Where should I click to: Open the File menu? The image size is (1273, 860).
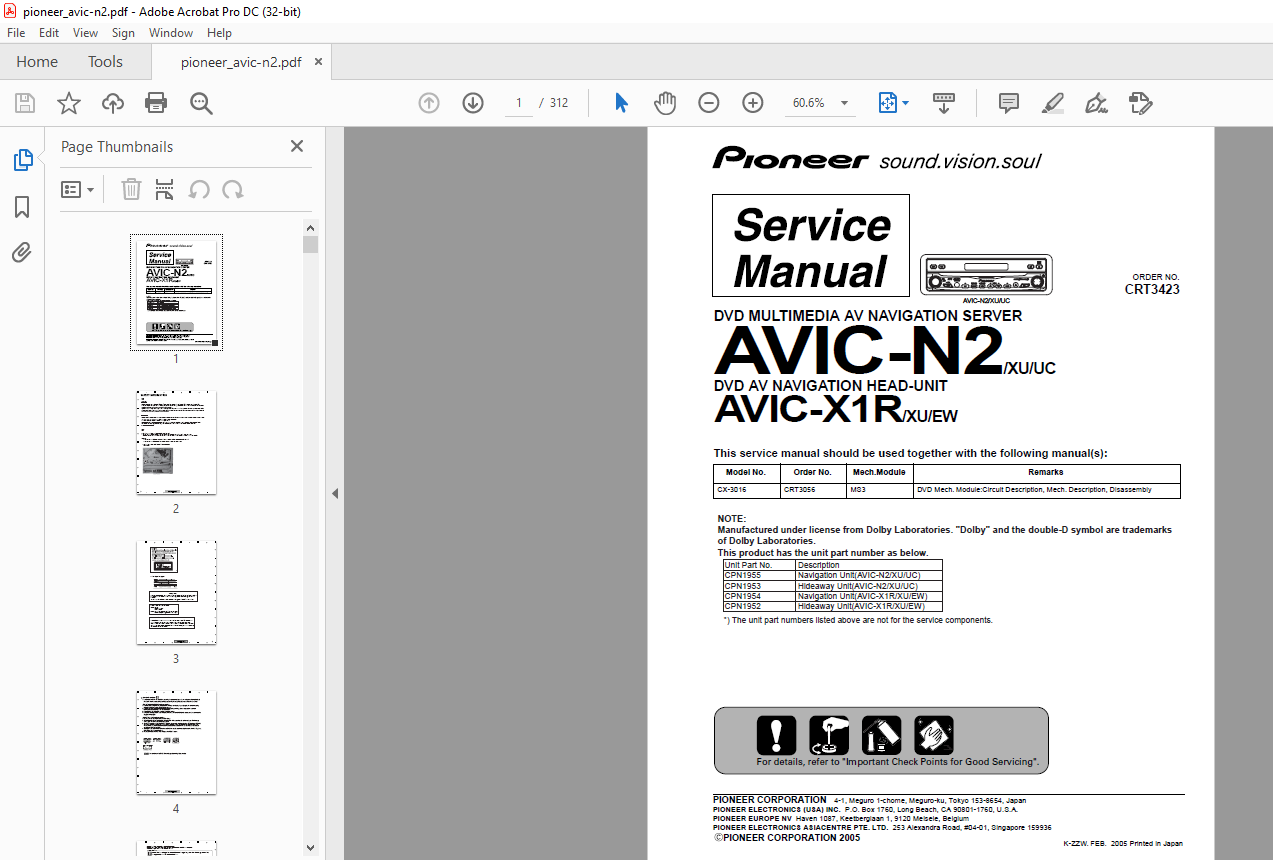16,33
